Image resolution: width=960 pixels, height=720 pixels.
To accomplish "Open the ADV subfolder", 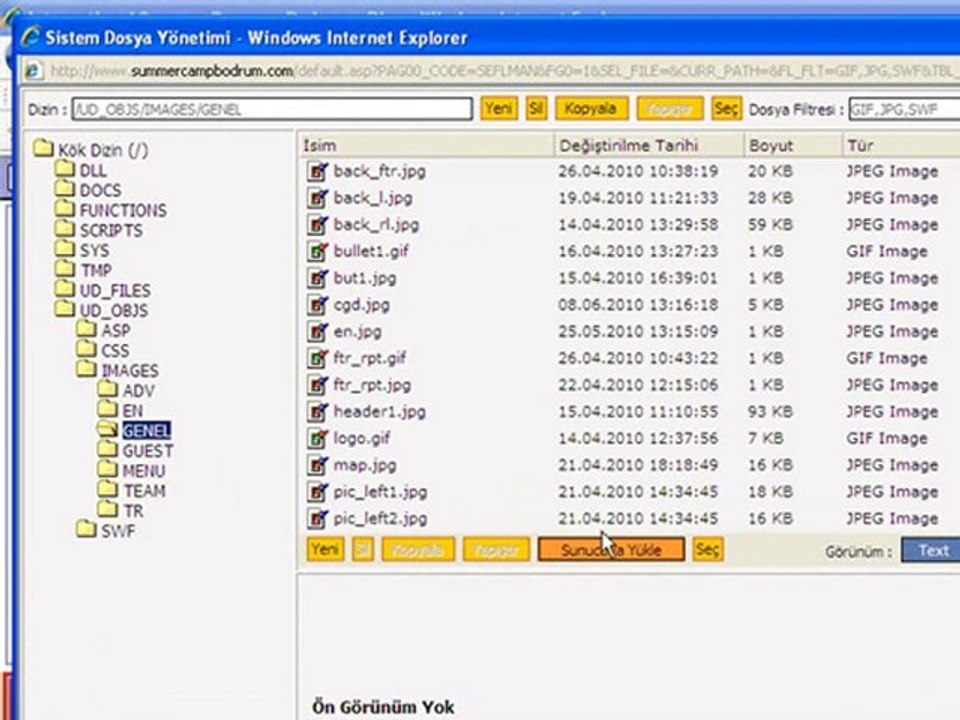I will point(138,391).
